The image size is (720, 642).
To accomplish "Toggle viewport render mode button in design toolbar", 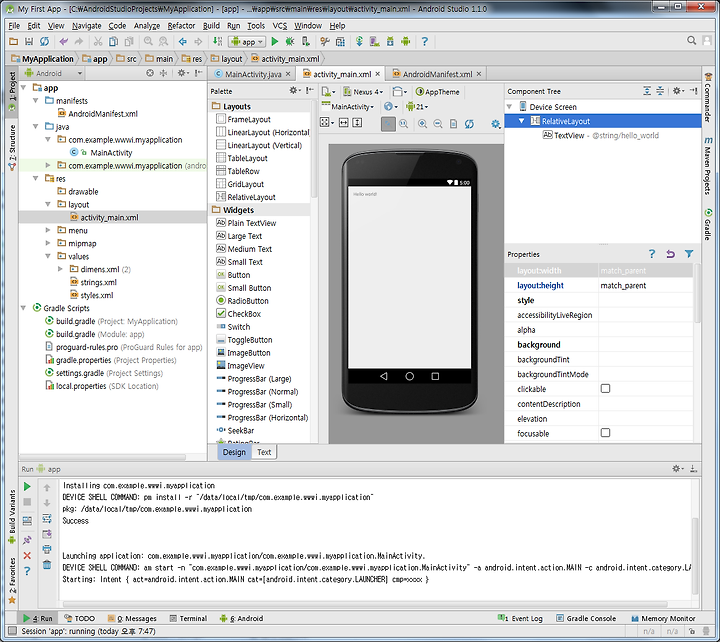I will pos(325,123).
